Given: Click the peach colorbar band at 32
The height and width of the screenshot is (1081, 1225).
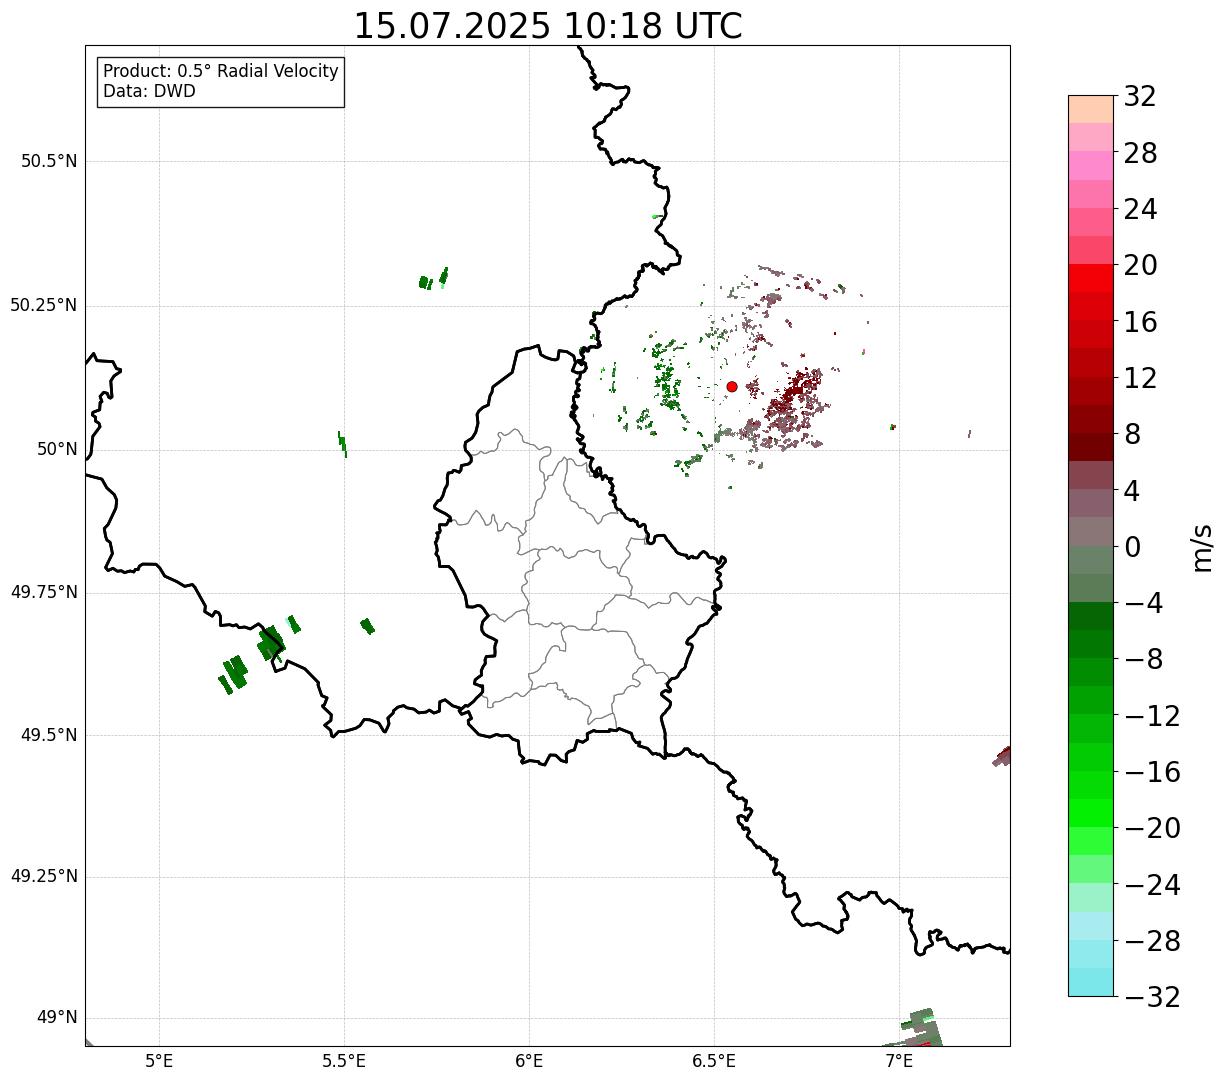Looking at the screenshot, I should (1090, 109).
